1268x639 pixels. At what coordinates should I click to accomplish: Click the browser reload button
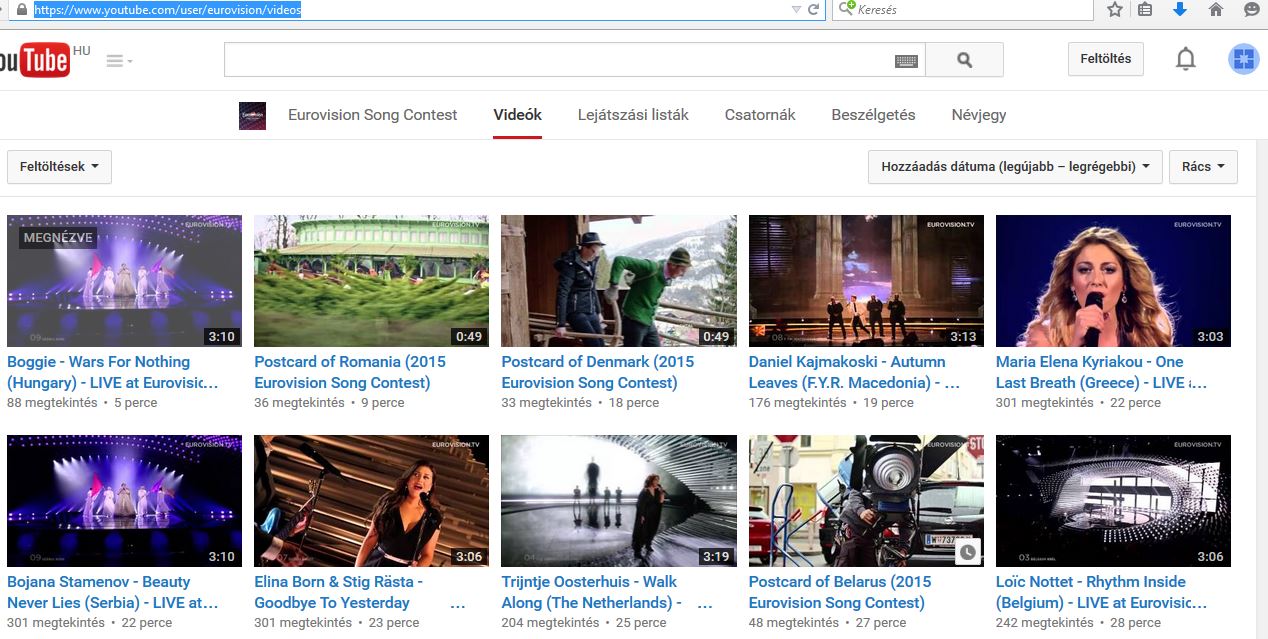click(x=814, y=10)
